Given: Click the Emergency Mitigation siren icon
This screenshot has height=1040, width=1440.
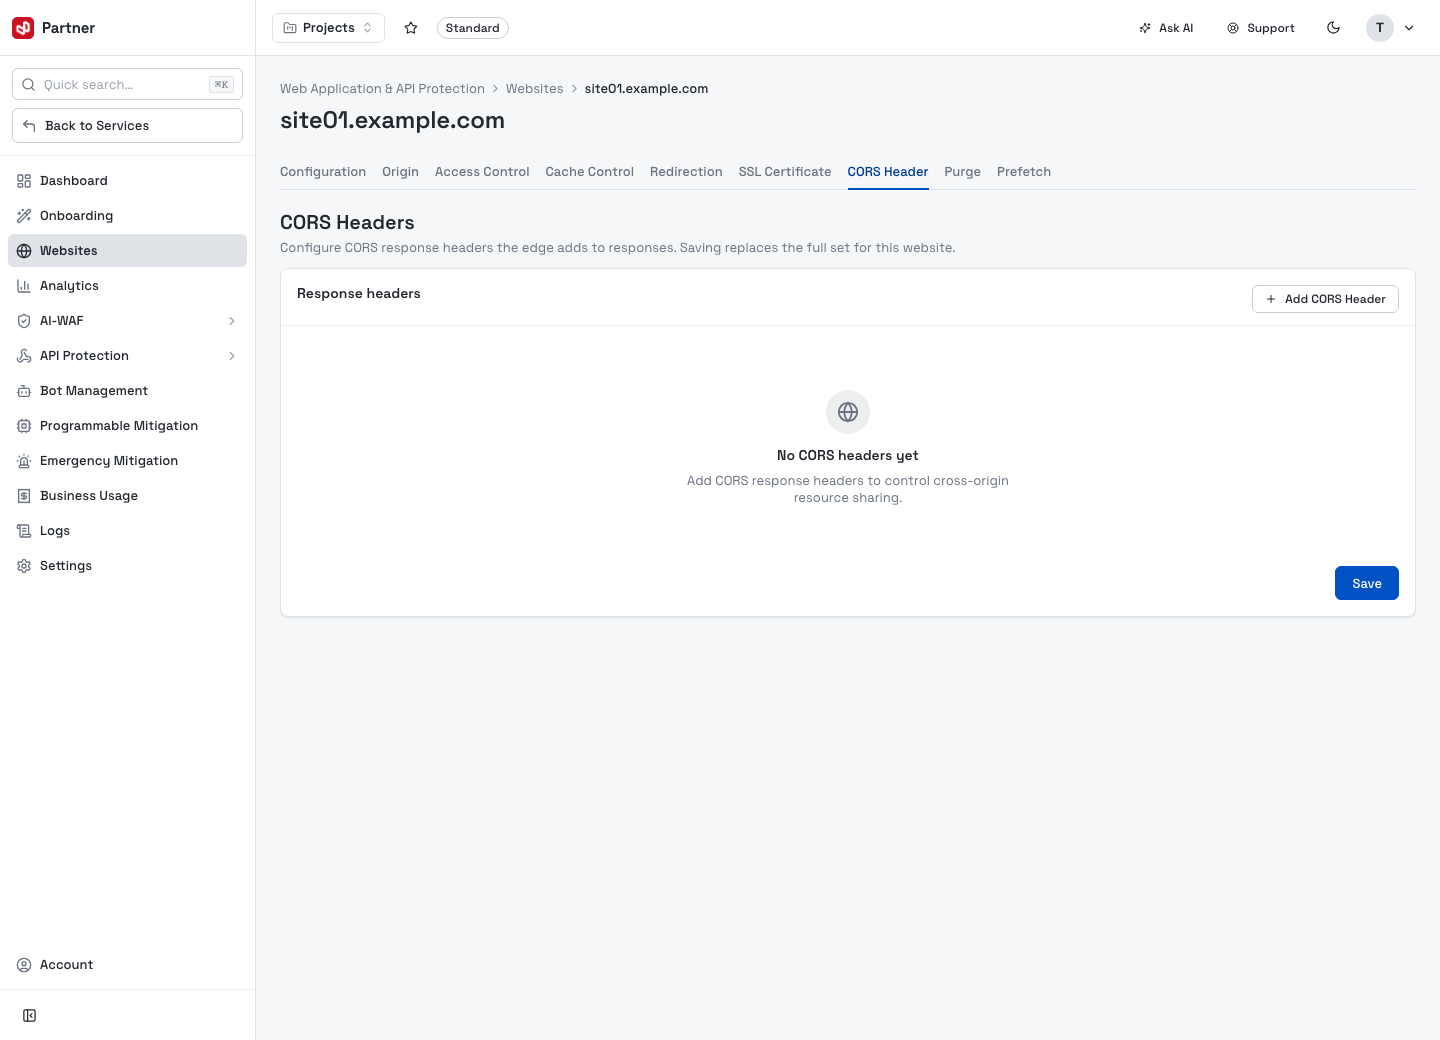Looking at the screenshot, I should [x=24, y=461].
